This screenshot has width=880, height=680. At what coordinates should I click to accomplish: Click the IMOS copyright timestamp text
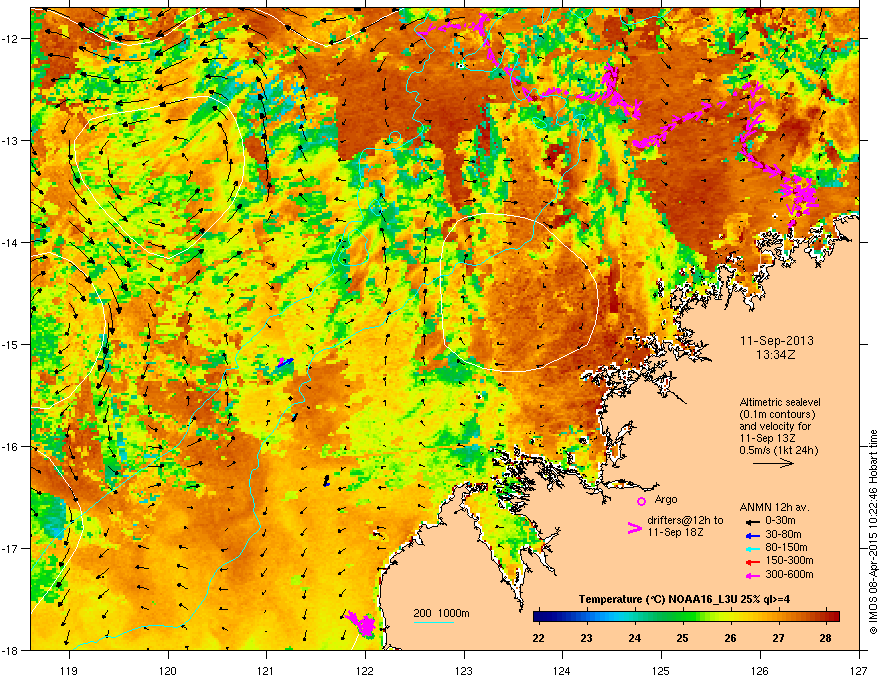873,532
